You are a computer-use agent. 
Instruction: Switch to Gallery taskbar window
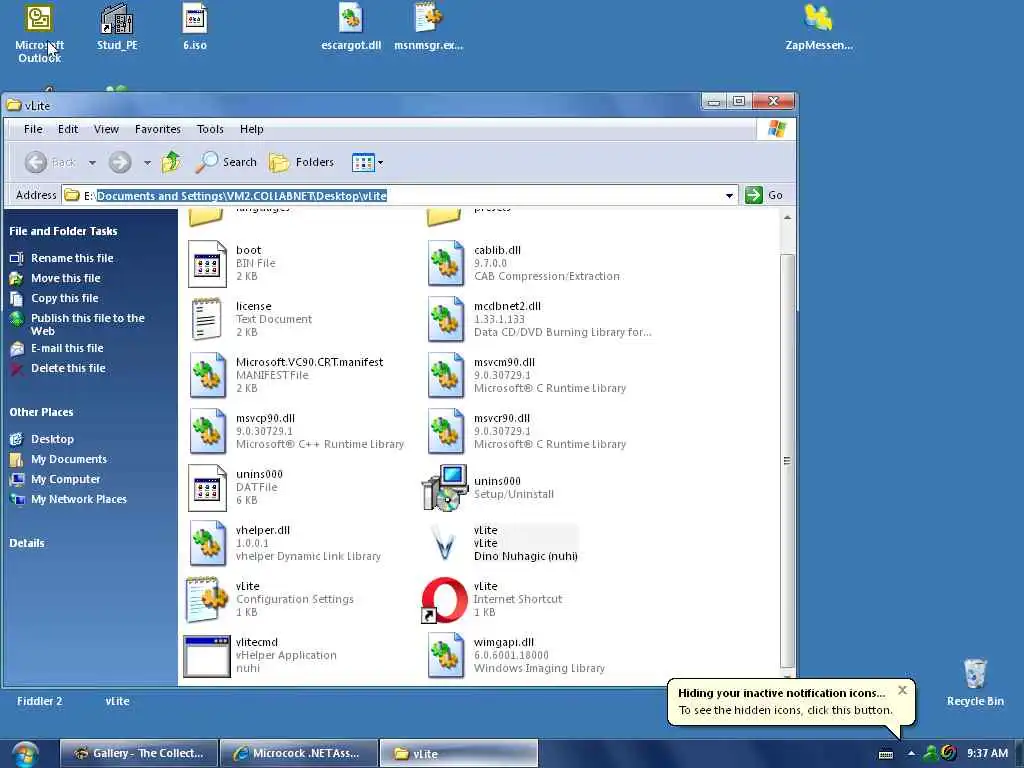(138, 754)
